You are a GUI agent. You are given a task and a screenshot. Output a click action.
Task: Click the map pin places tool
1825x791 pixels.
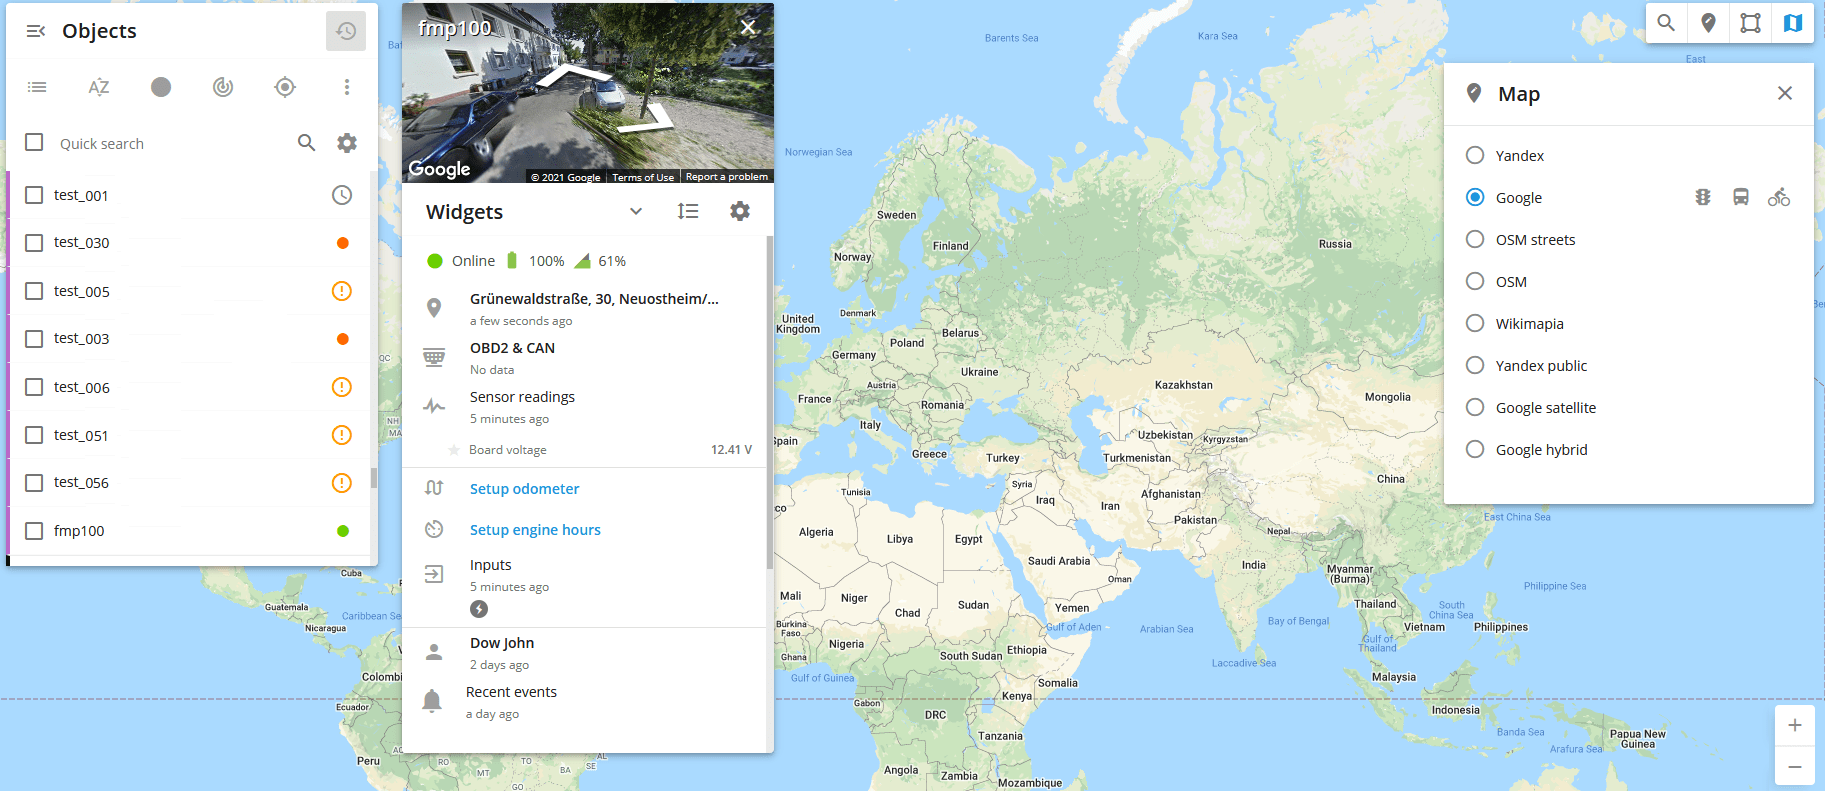[x=1708, y=22]
